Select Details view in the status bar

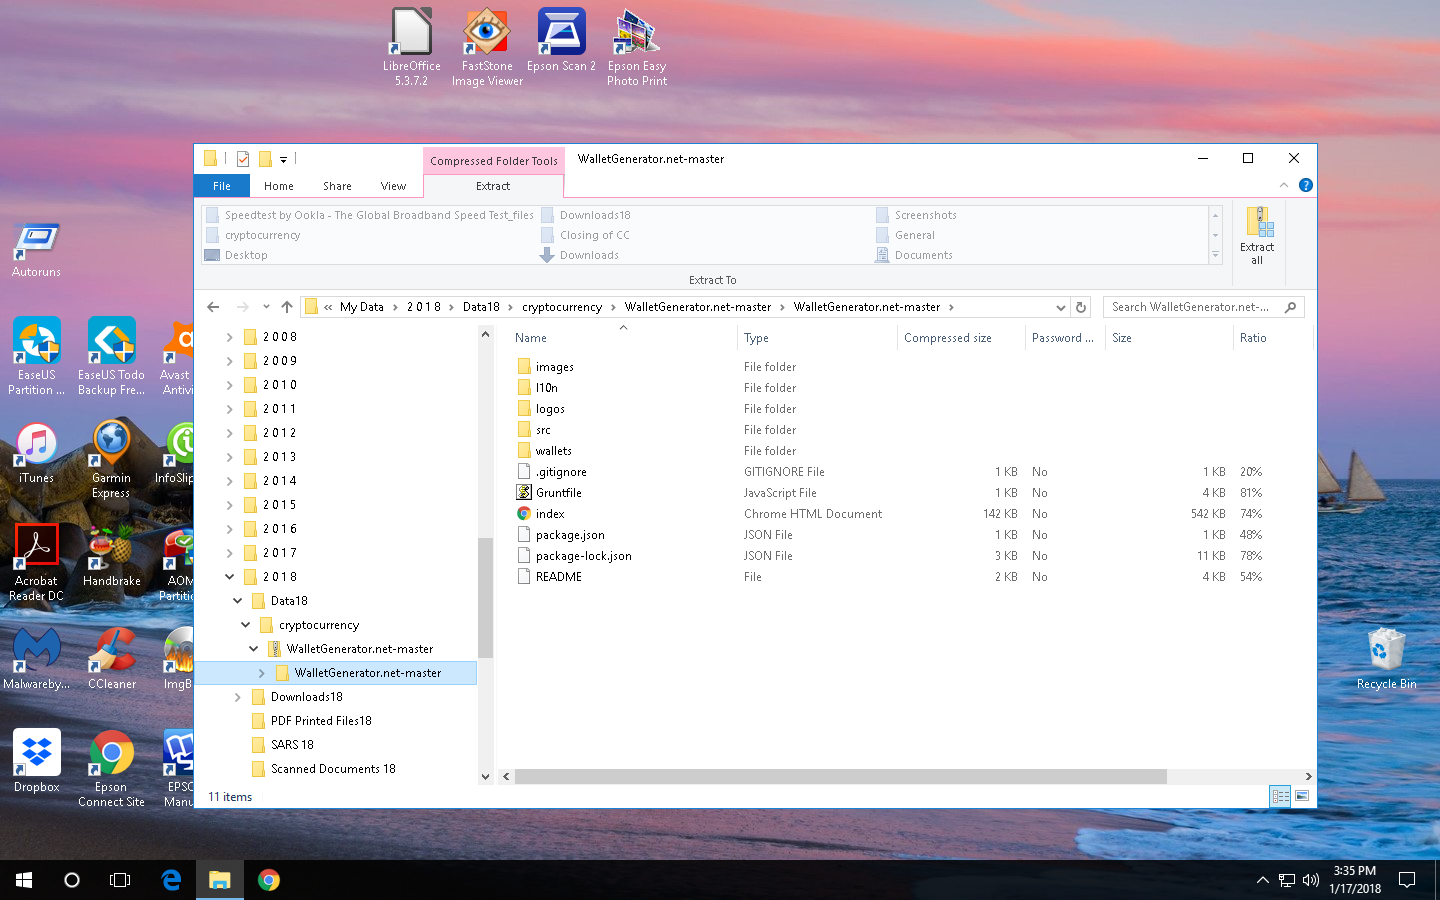1281,796
